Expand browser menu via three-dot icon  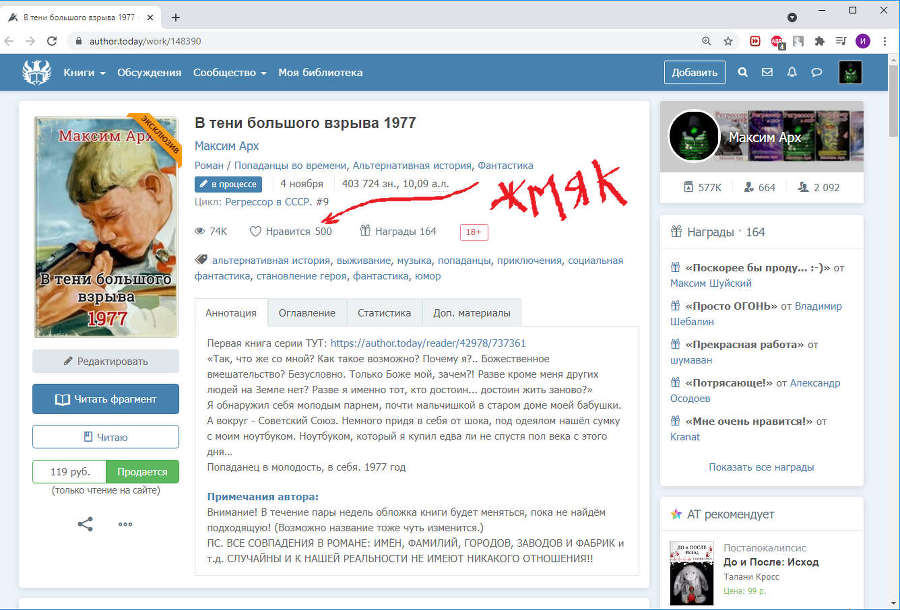(887, 41)
